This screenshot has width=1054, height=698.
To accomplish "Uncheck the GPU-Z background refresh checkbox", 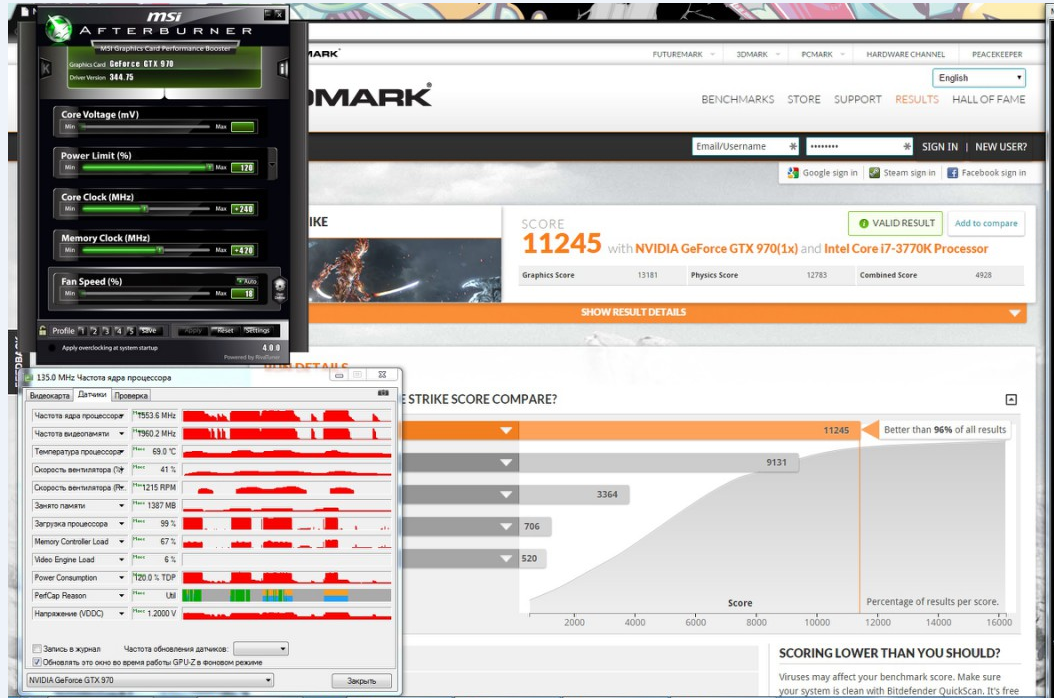I will [37, 662].
